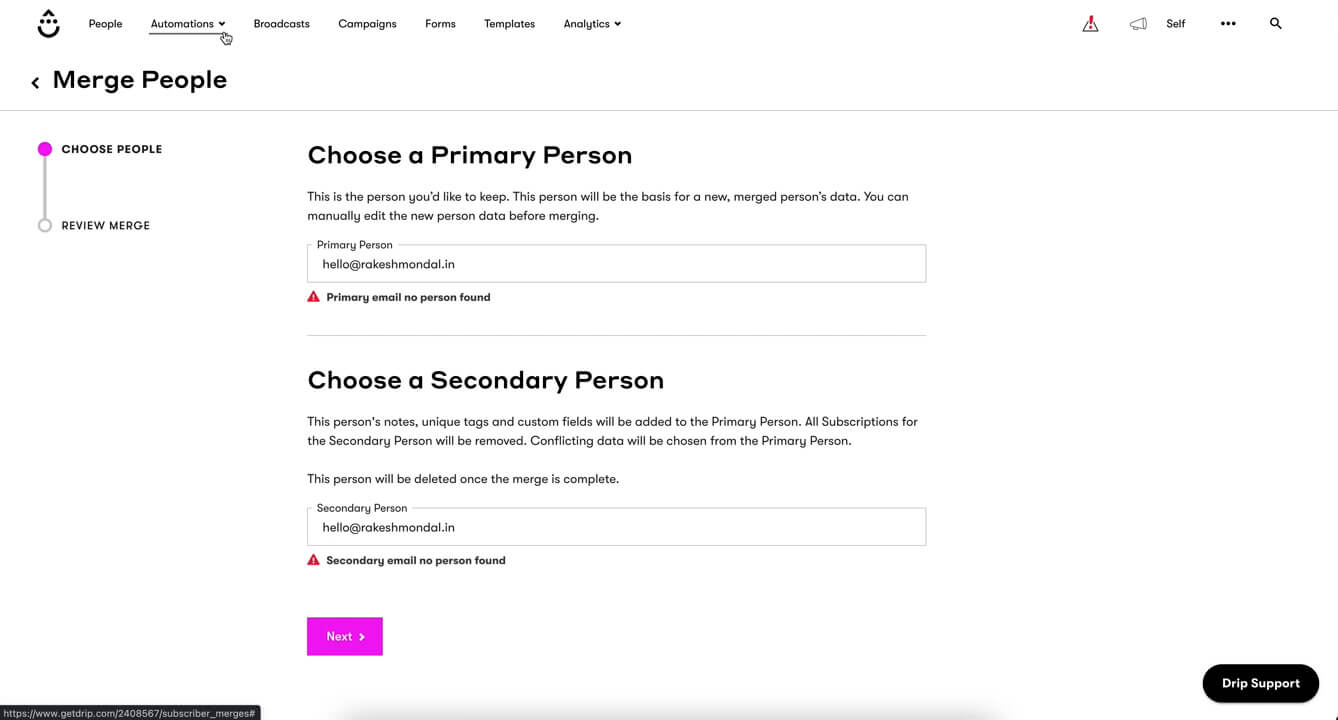1338x720 pixels.
Task: Click the search magnifier icon
Action: click(x=1275, y=23)
